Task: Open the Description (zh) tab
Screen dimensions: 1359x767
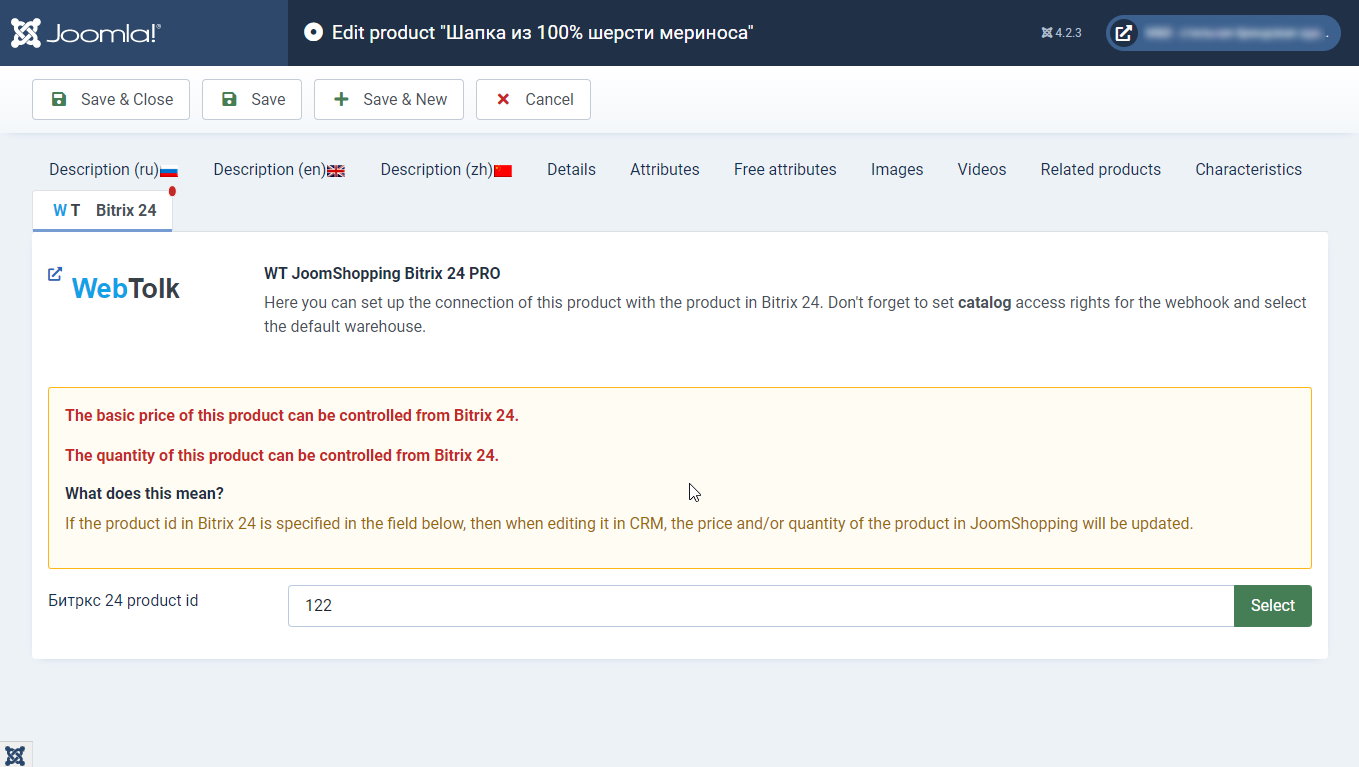Action: (x=446, y=170)
